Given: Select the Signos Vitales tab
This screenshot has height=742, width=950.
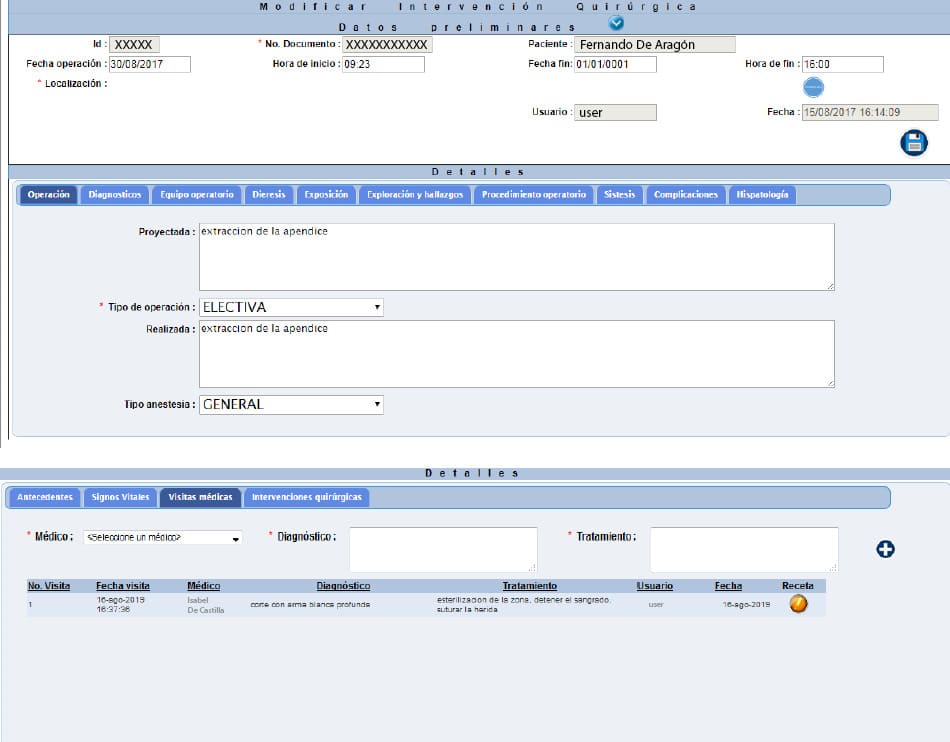Looking at the screenshot, I should click(x=122, y=496).
